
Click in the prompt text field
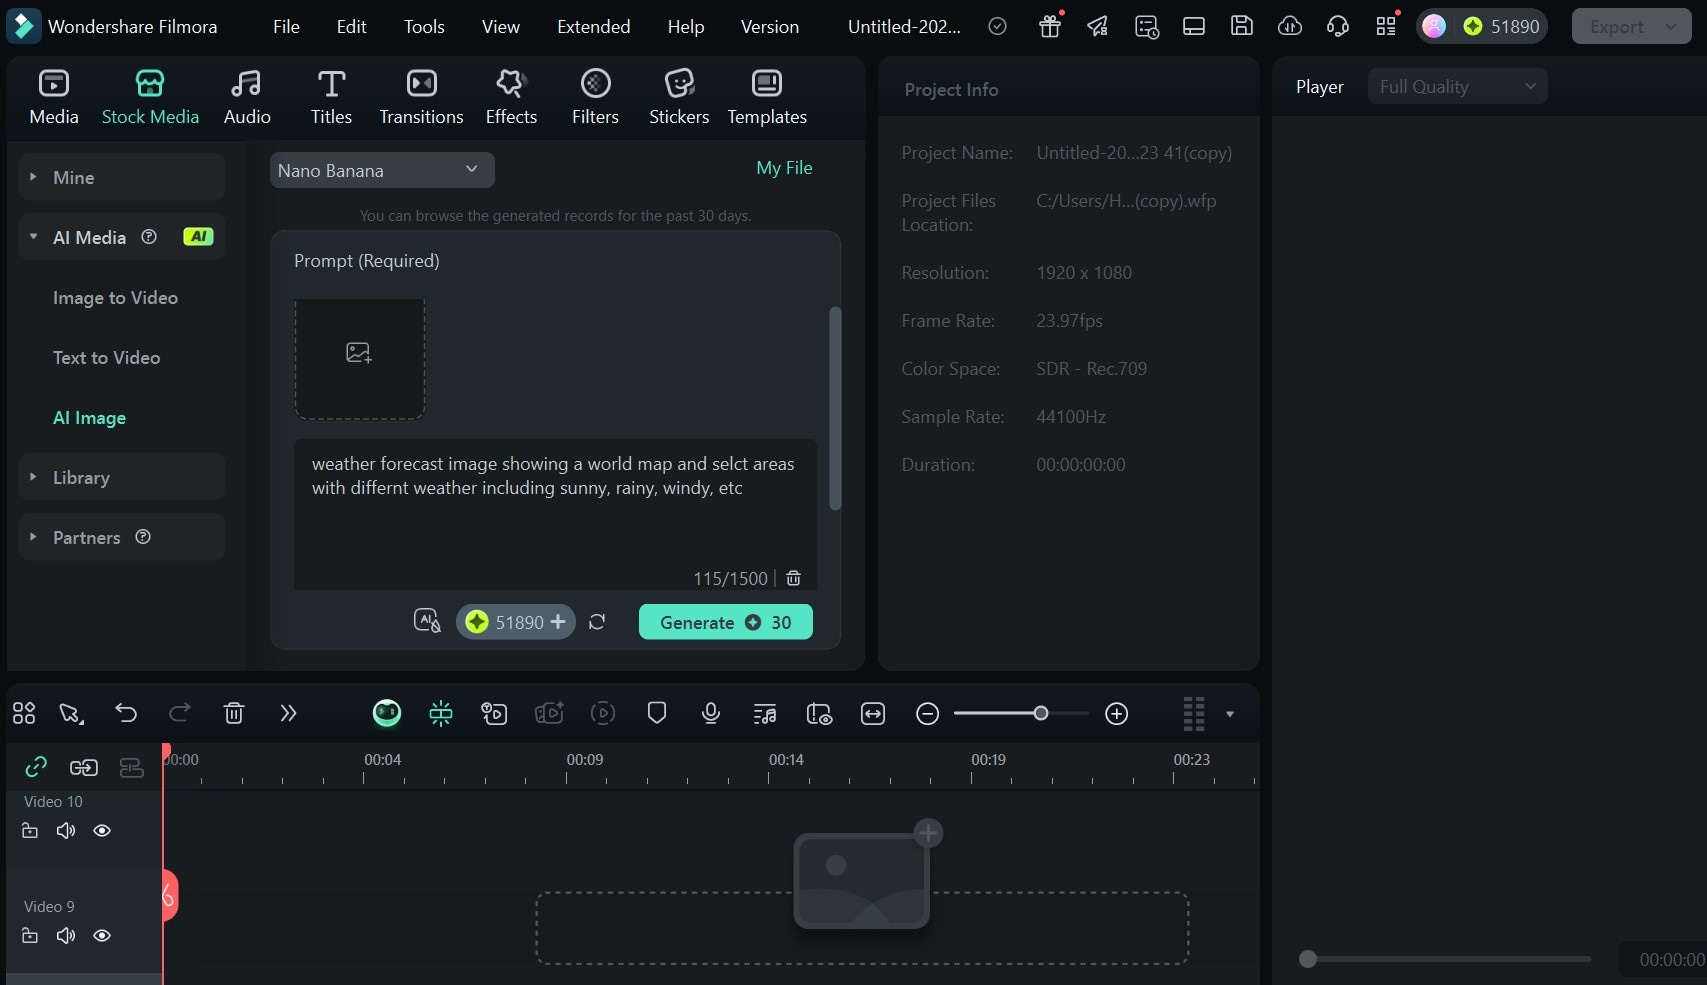coord(555,514)
